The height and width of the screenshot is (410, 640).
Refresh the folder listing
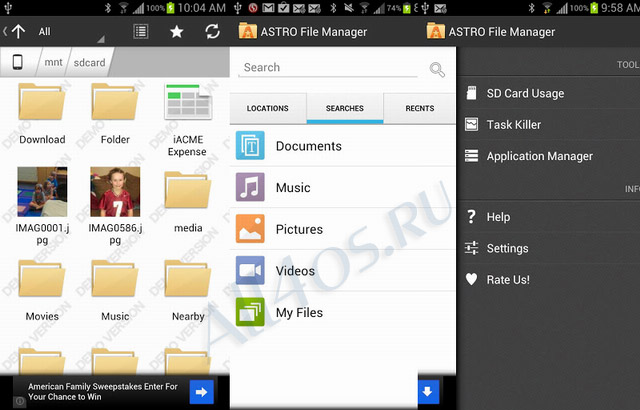213,31
